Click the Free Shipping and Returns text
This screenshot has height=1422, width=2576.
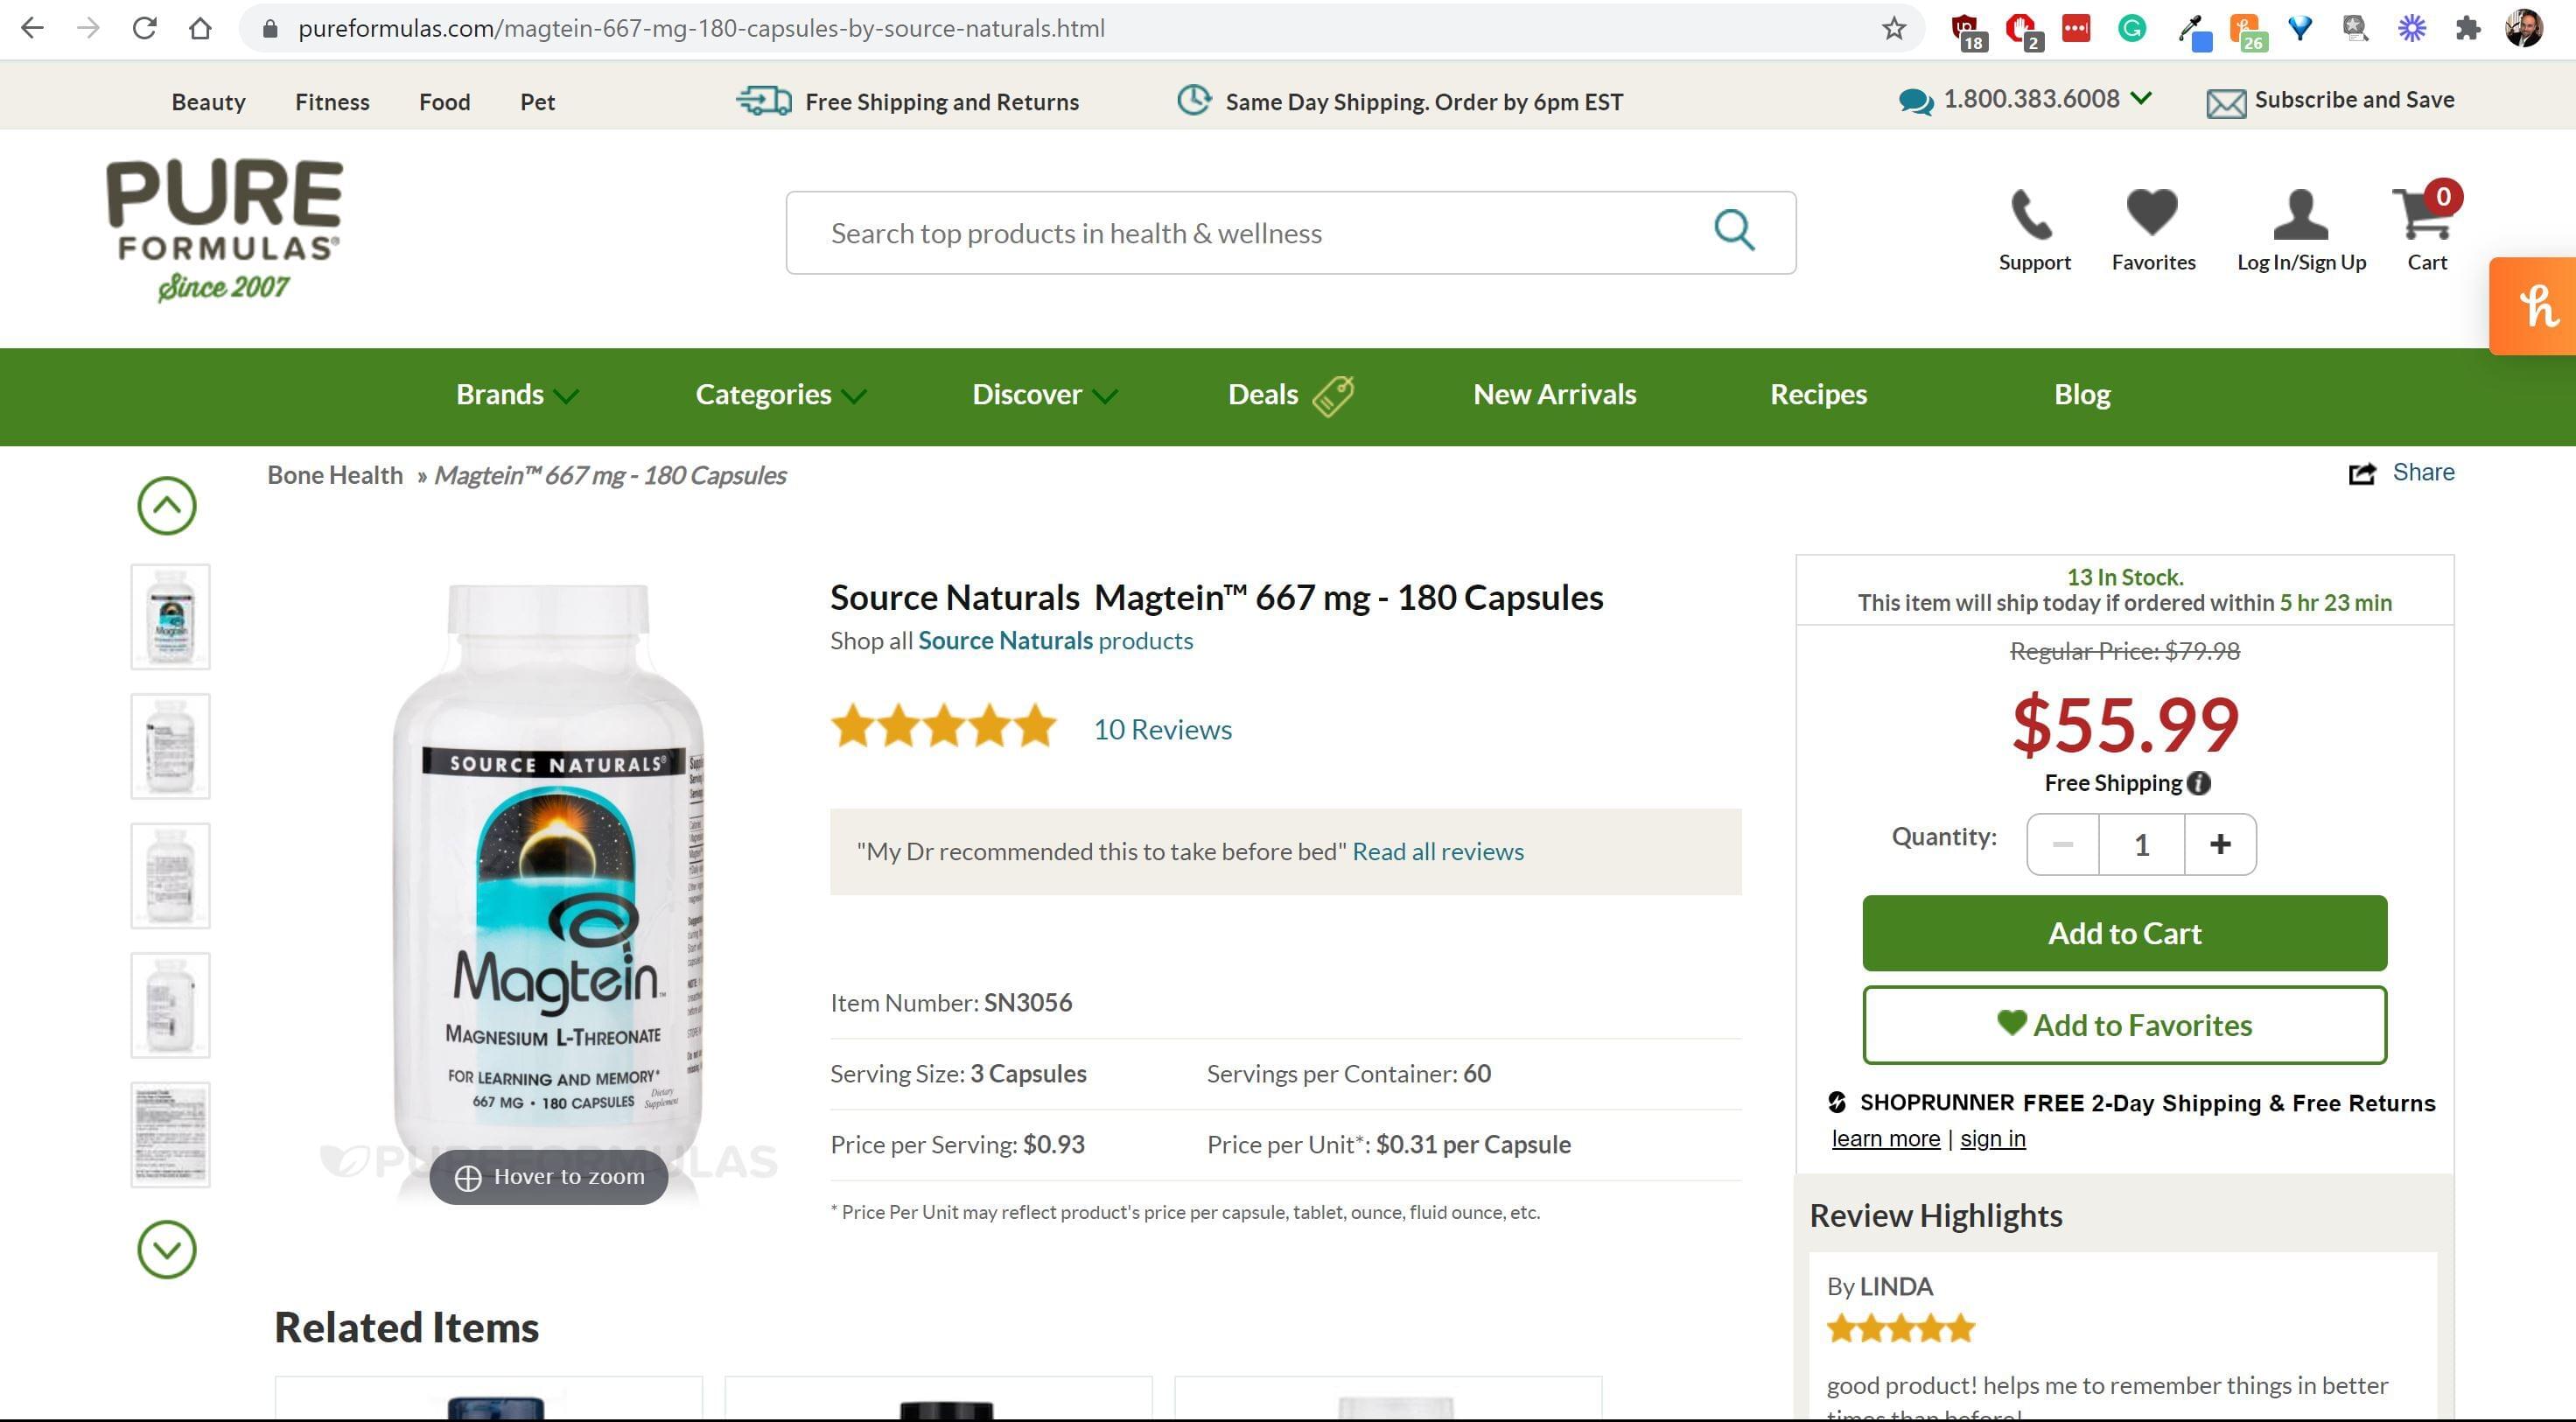942,102
